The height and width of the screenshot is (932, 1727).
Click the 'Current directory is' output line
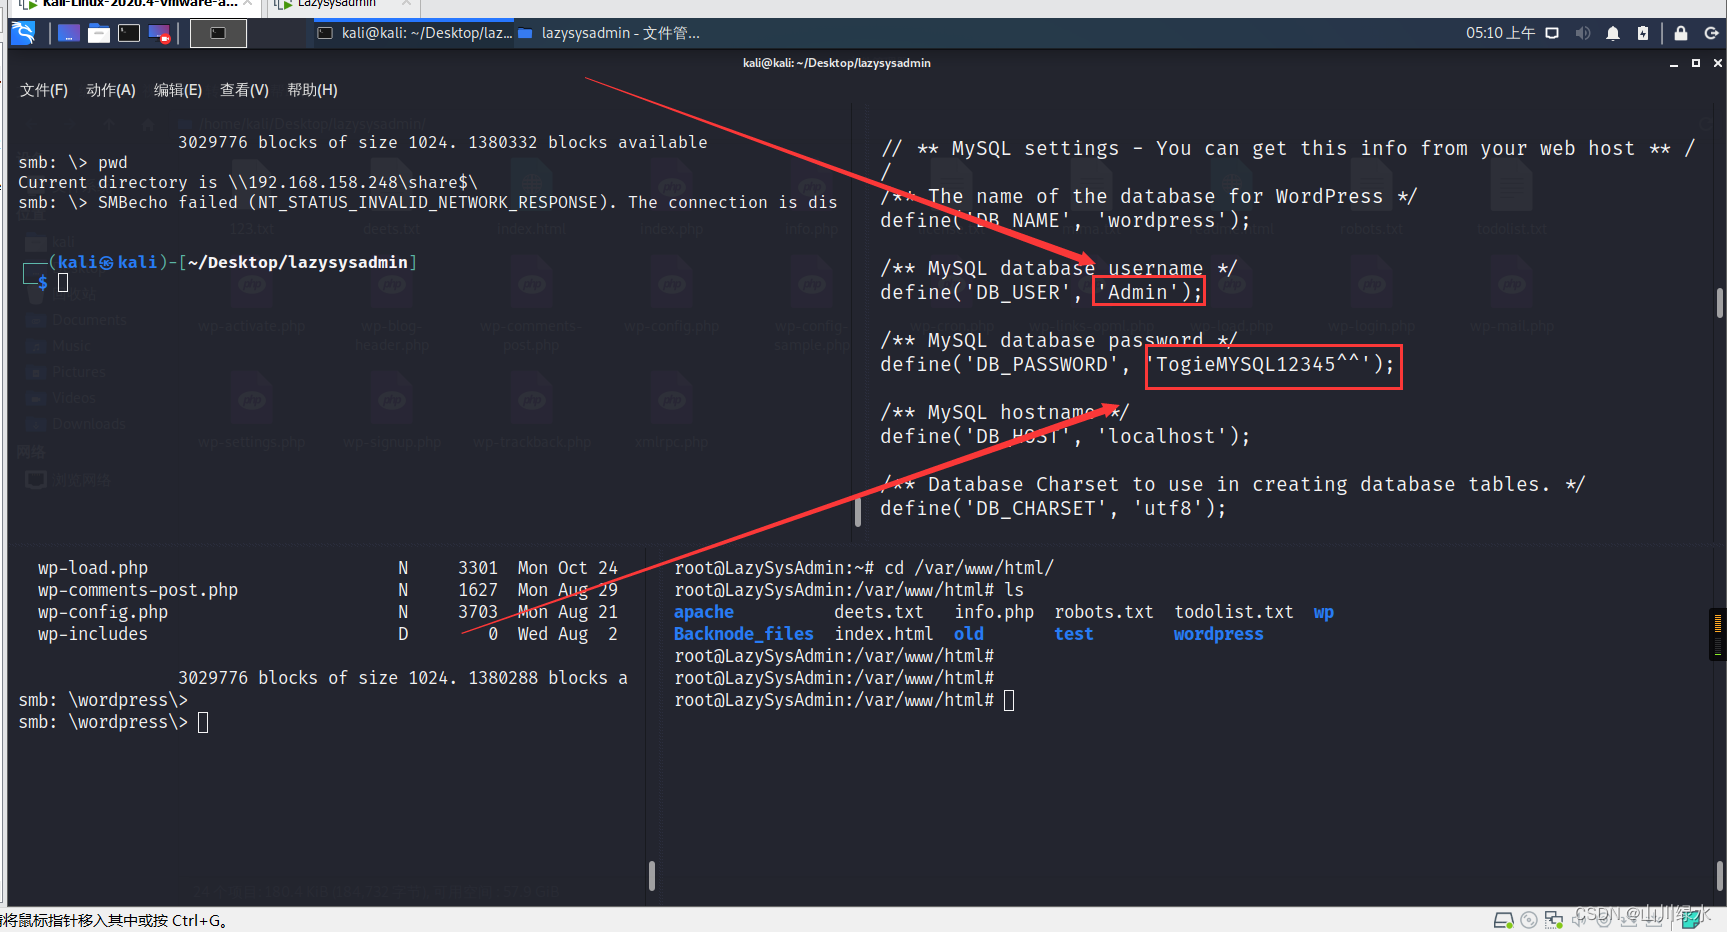click(x=248, y=182)
